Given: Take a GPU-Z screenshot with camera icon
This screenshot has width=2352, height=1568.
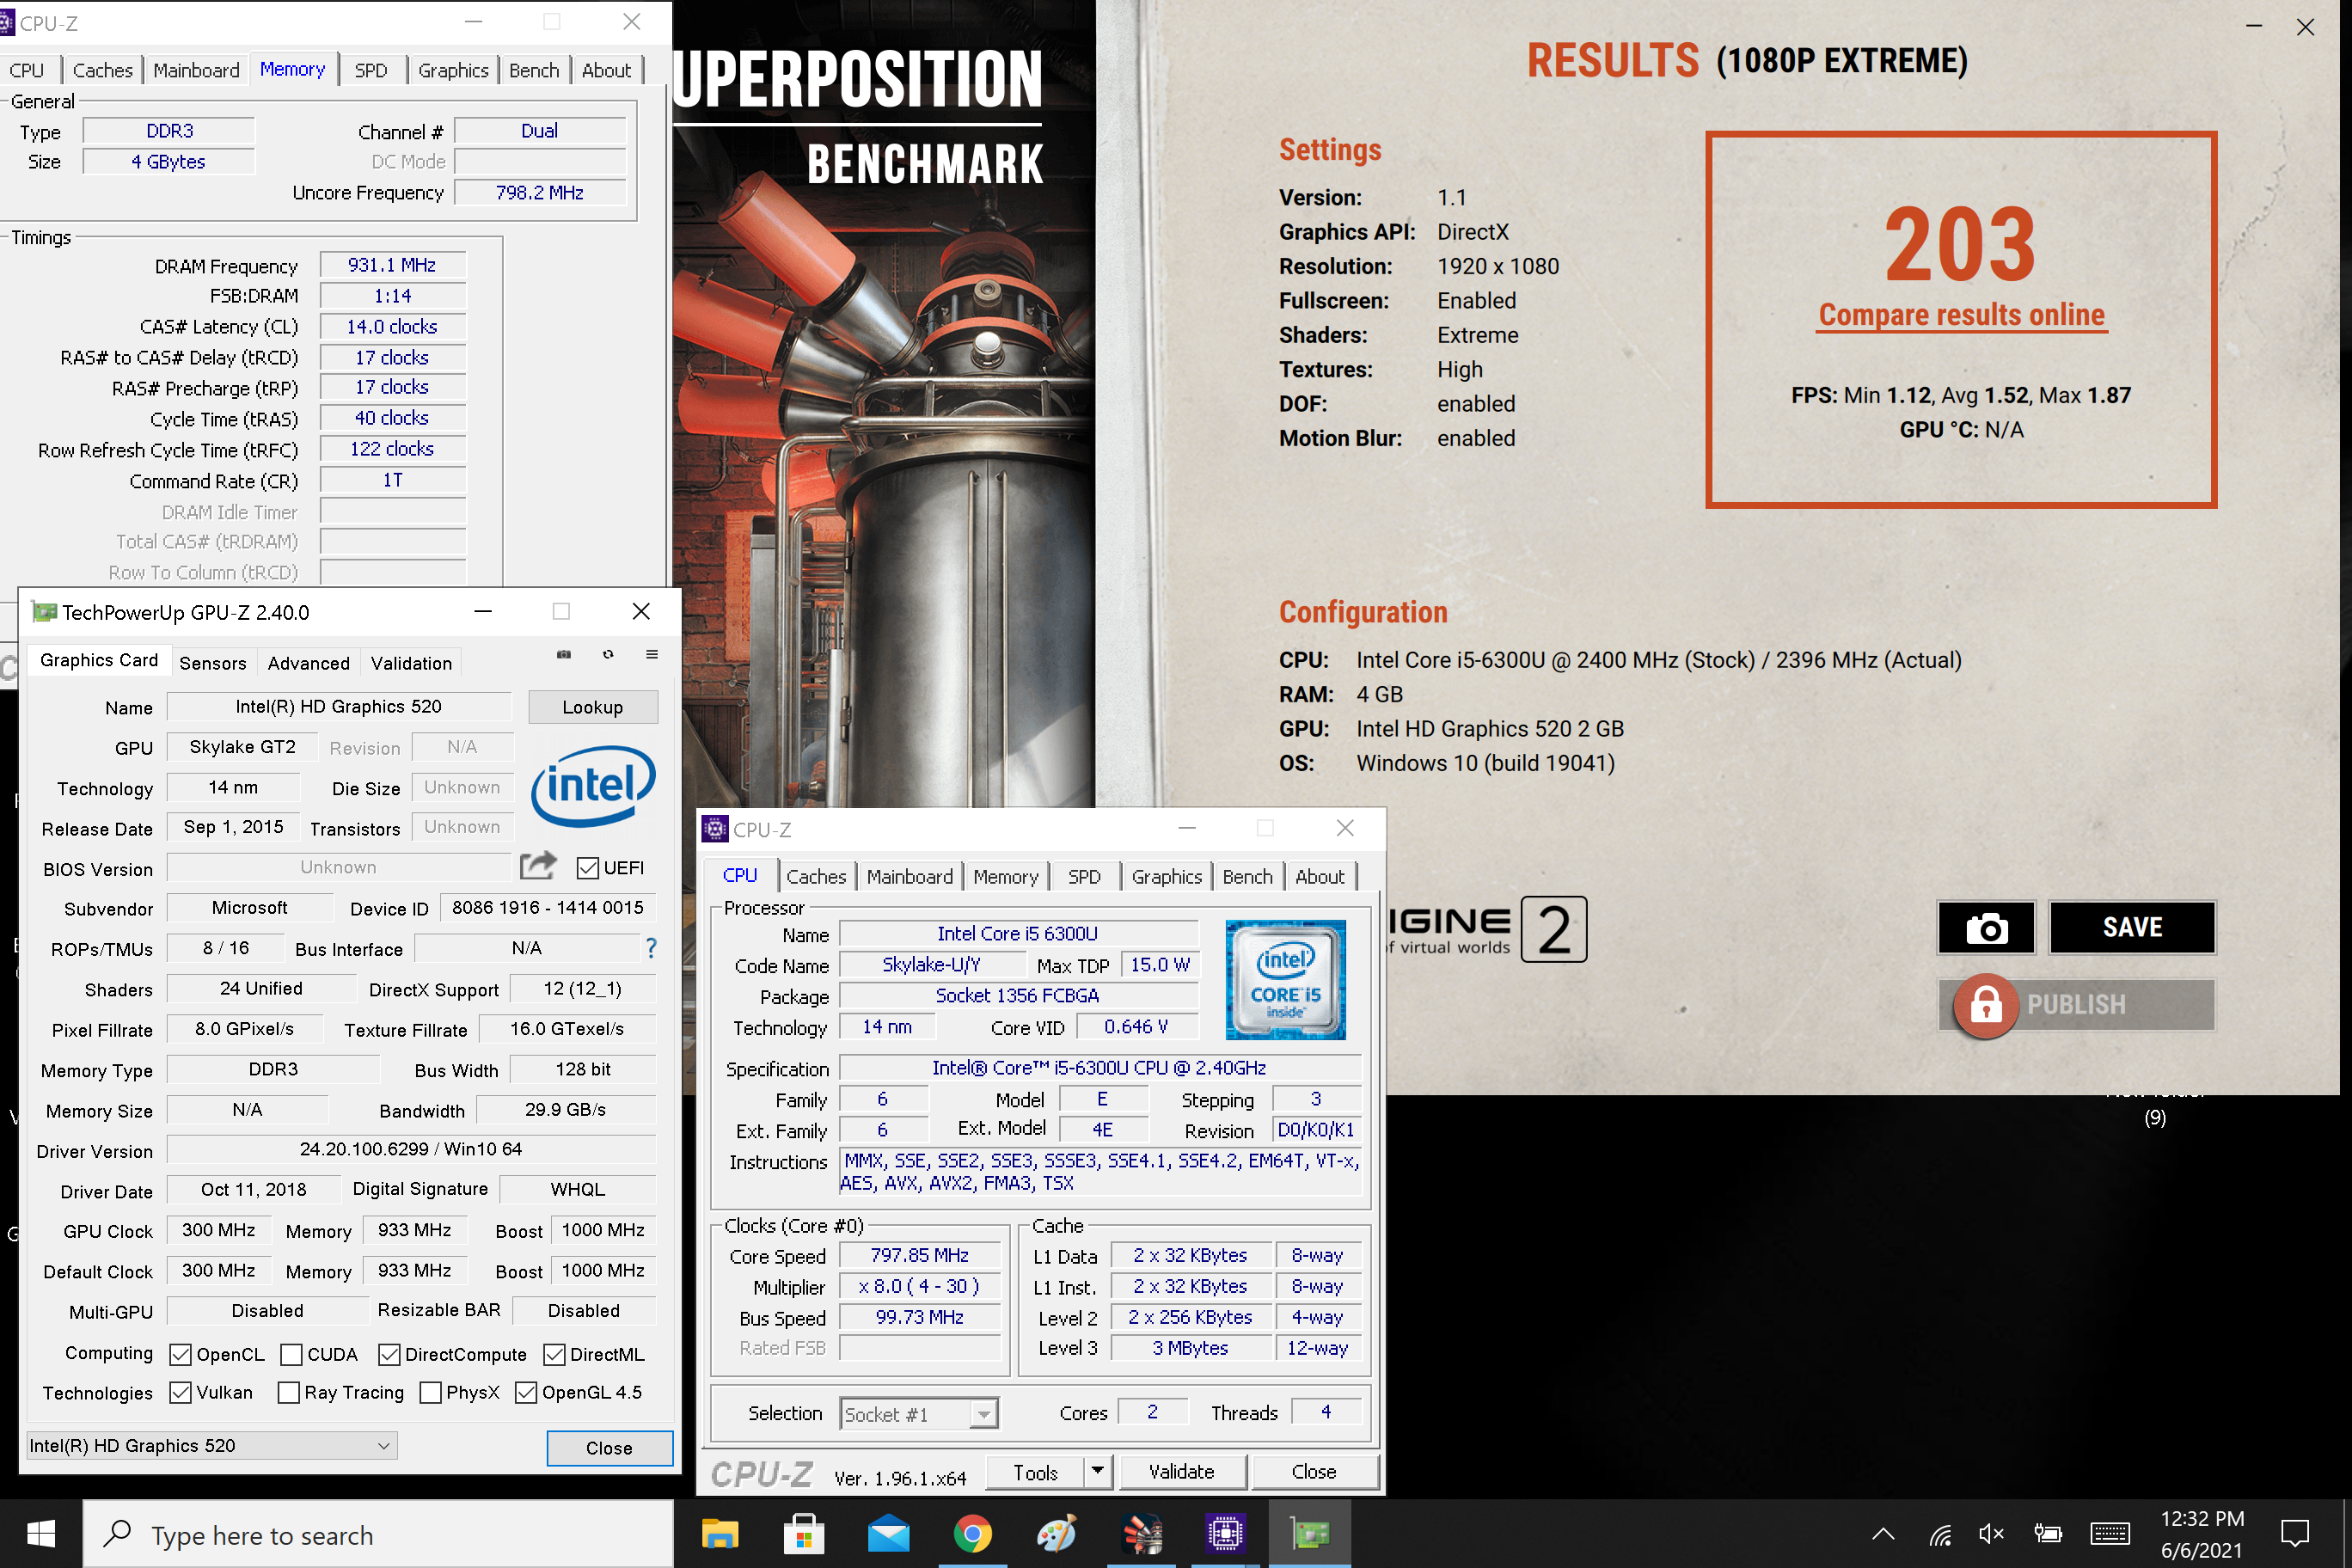Looking at the screenshot, I should tap(564, 654).
